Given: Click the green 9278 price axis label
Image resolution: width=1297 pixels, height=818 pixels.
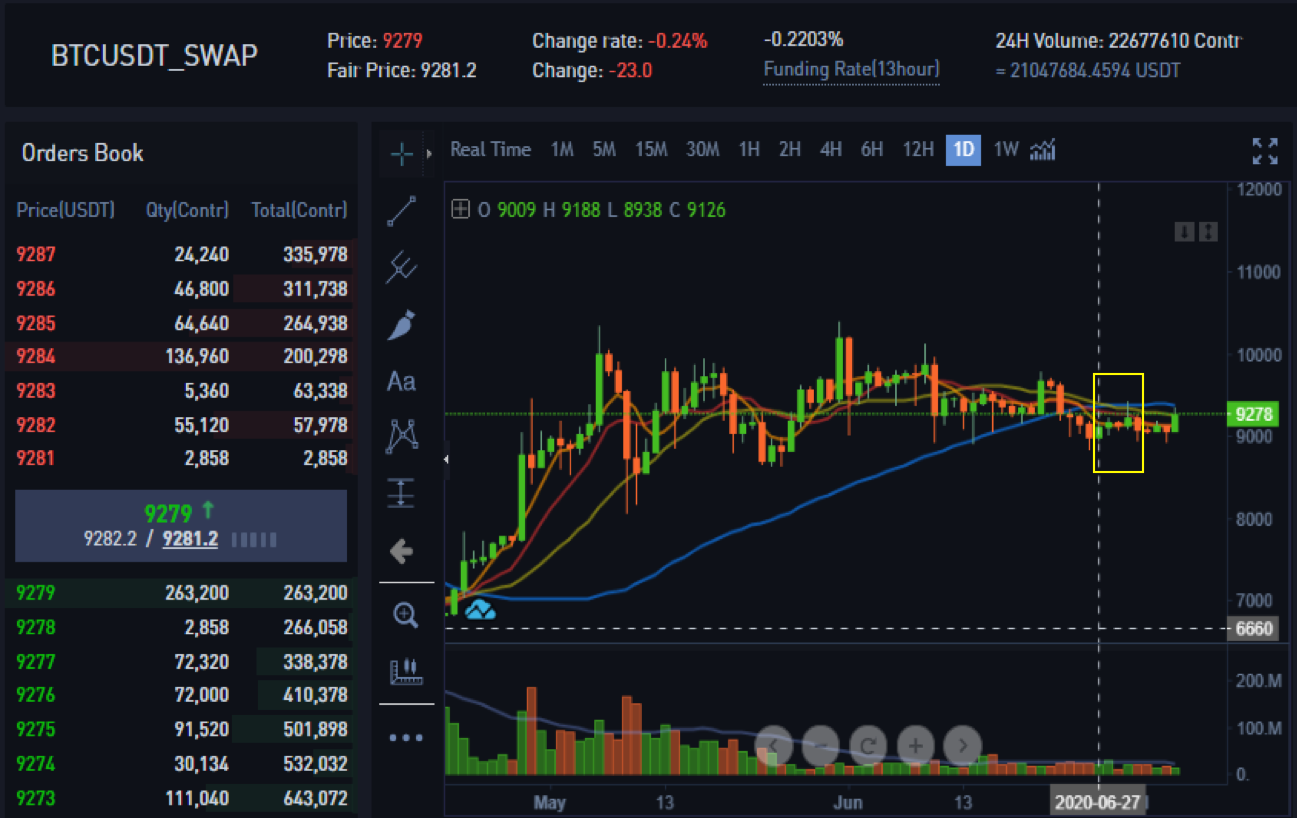Looking at the screenshot, I should coord(1253,414).
